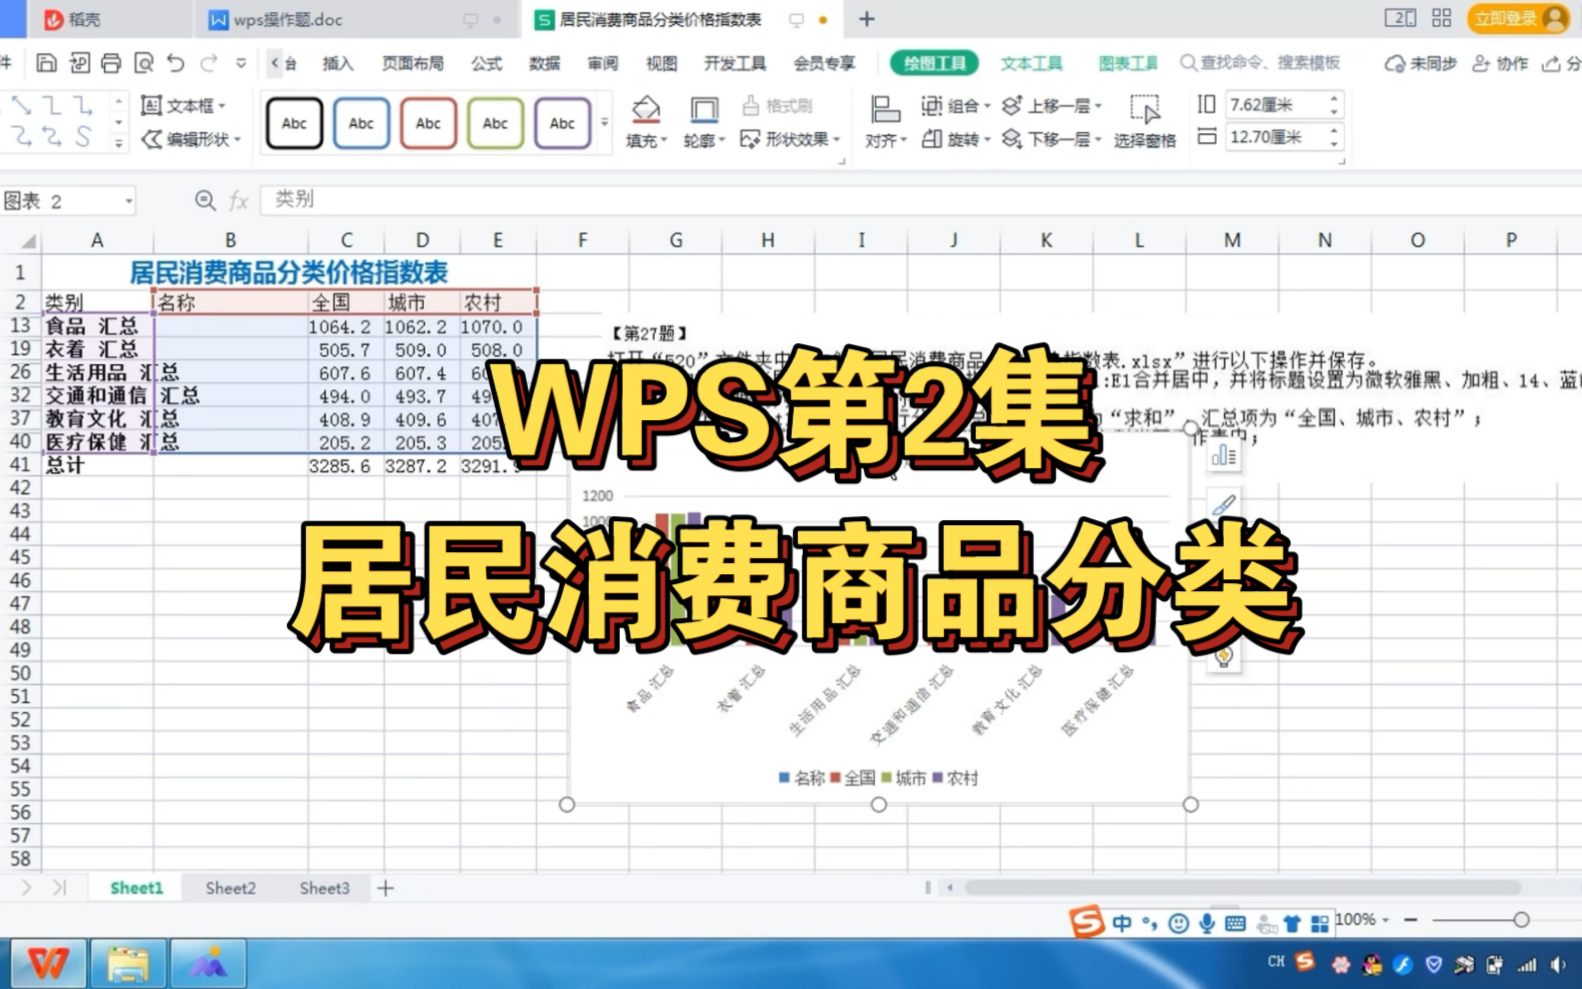Expand the 编辑形状 edit shape dropdown
Image resolution: width=1582 pixels, height=989 pixels.
(x=238, y=140)
